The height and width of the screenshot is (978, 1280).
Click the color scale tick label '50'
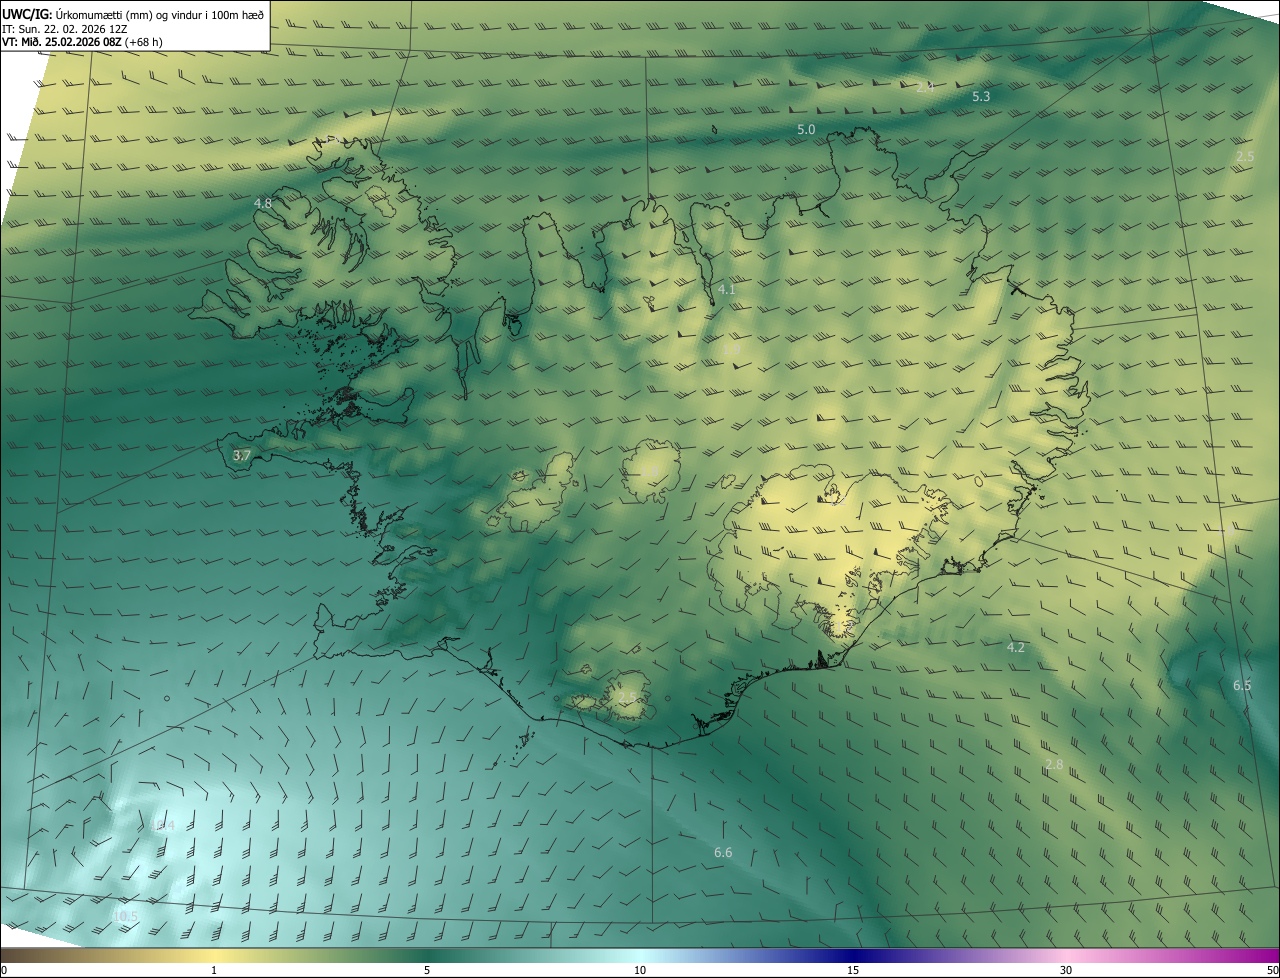(x=1272, y=971)
